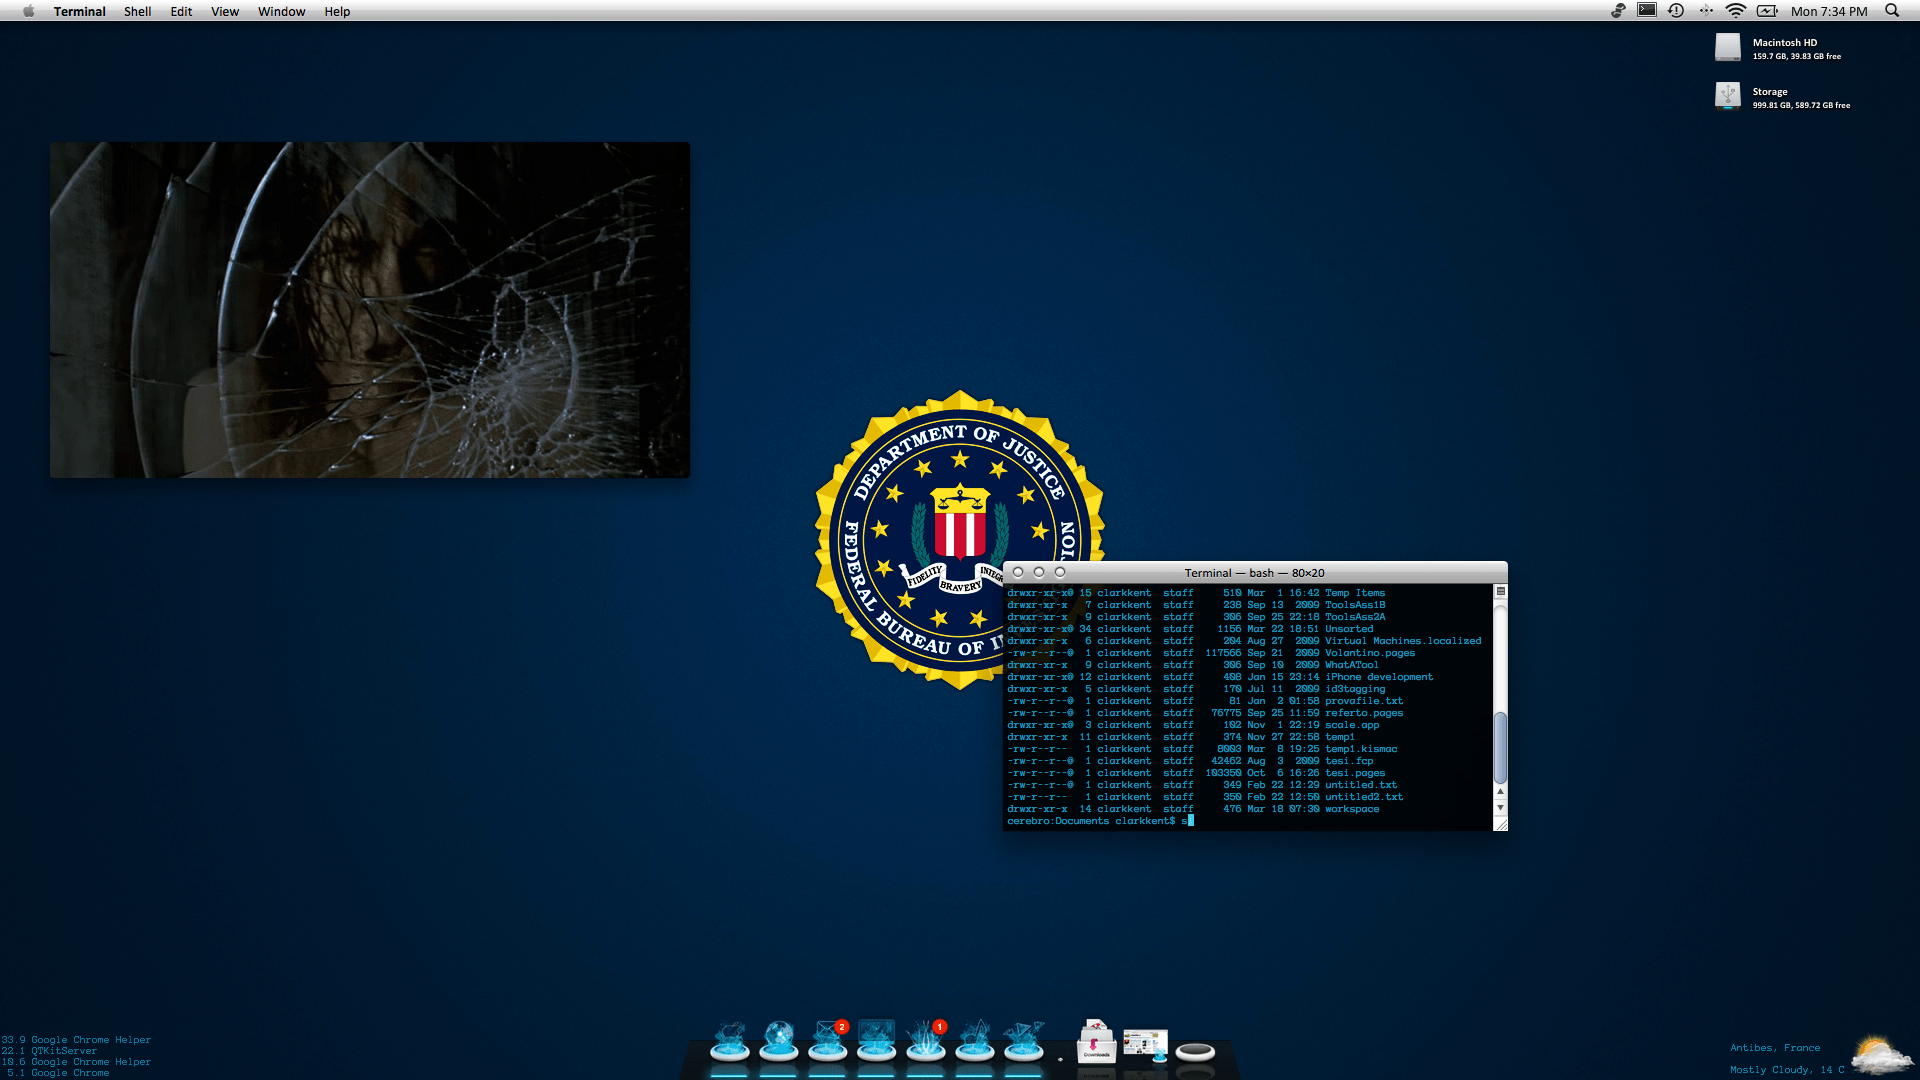Image resolution: width=1920 pixels, height=1080 pixels.
Task: Open the music note dock icon
Action: pos(975,1042)
